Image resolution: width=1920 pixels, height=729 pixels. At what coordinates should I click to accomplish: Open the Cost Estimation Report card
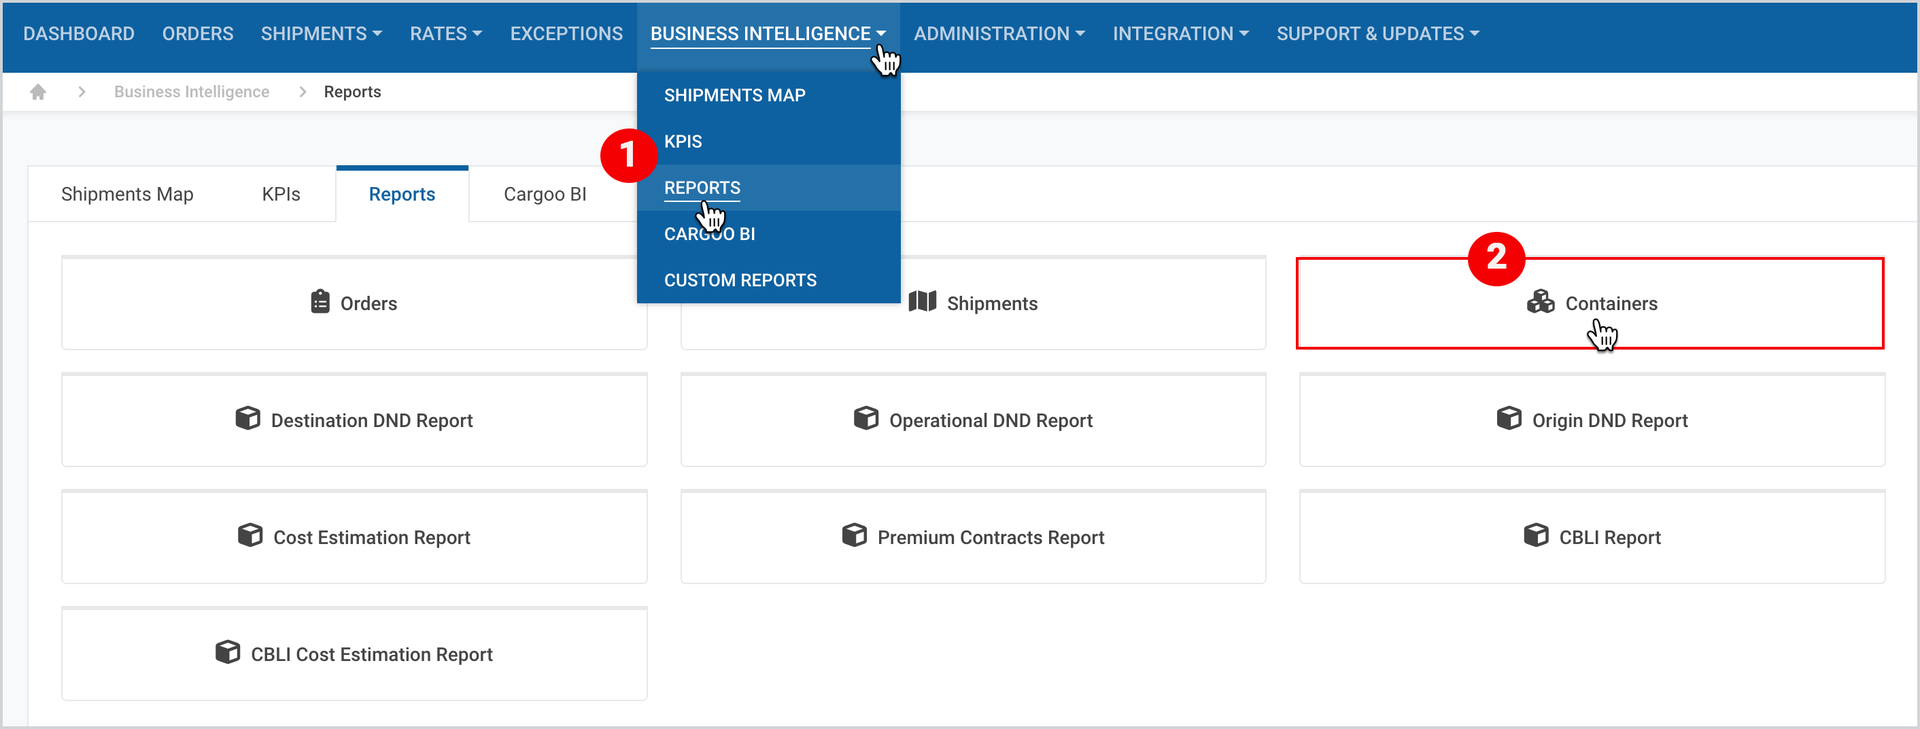(x=354, y=537)
